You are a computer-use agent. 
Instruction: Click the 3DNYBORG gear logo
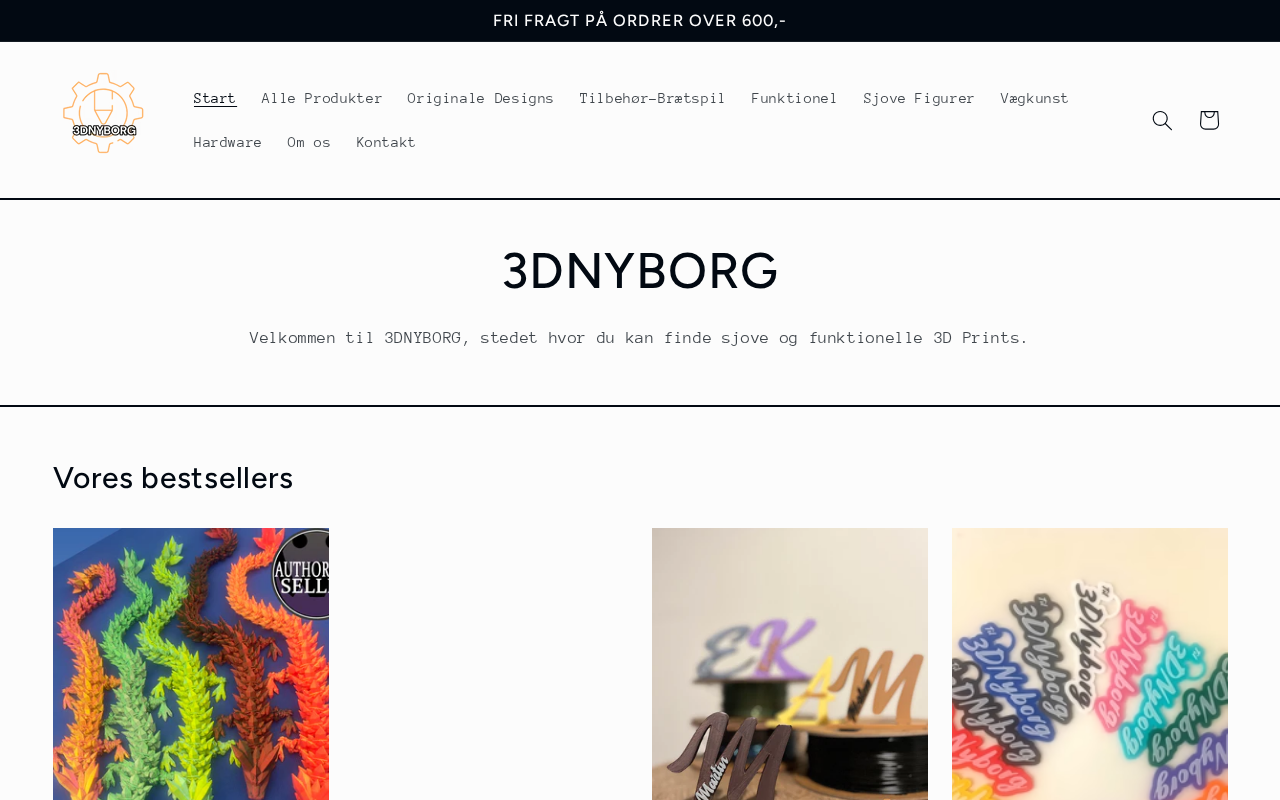103,113
